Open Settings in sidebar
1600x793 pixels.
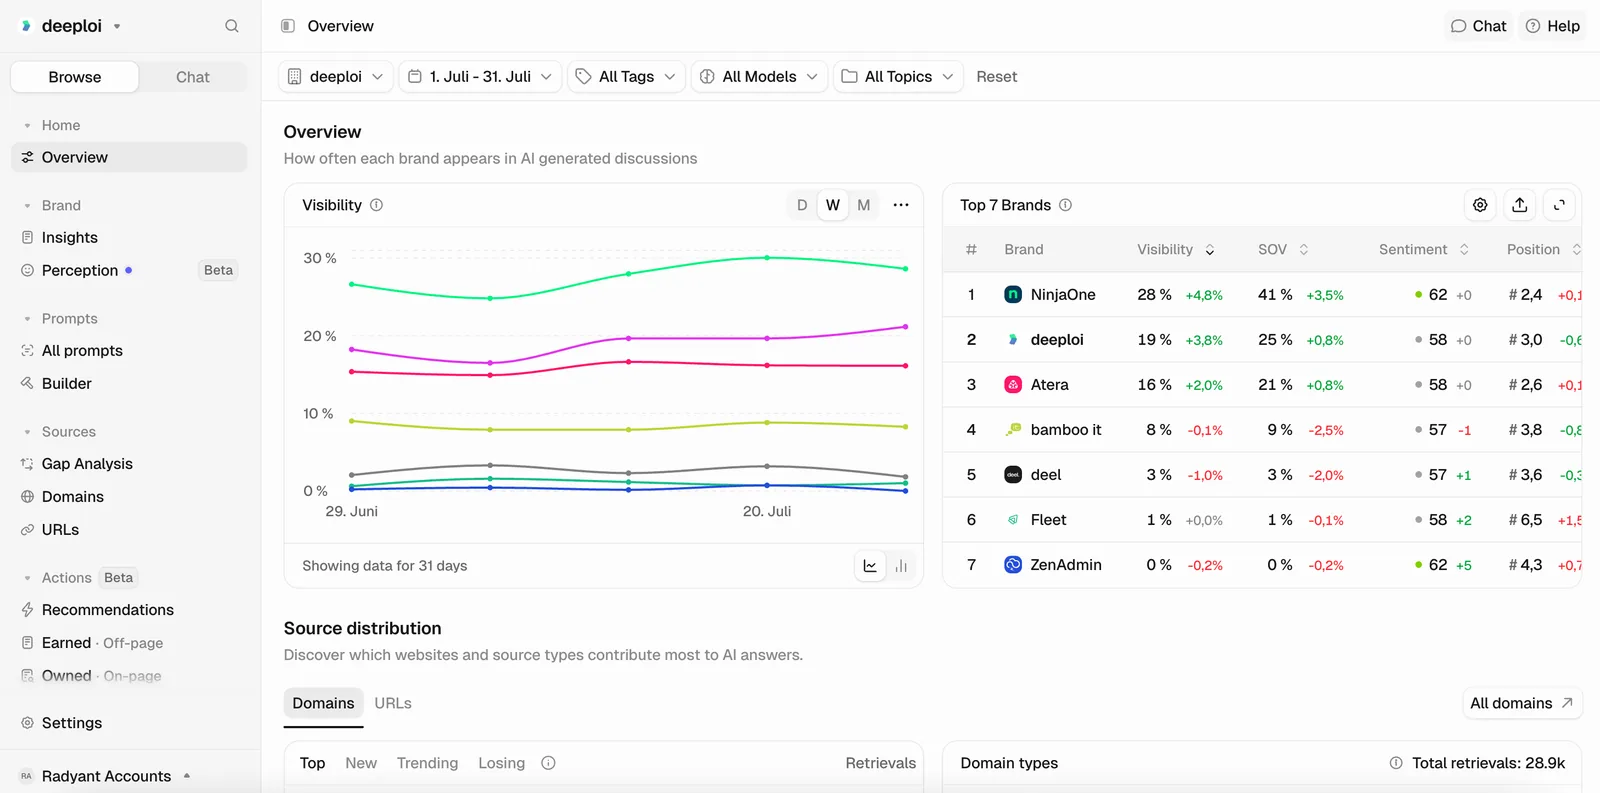point(129,723)
